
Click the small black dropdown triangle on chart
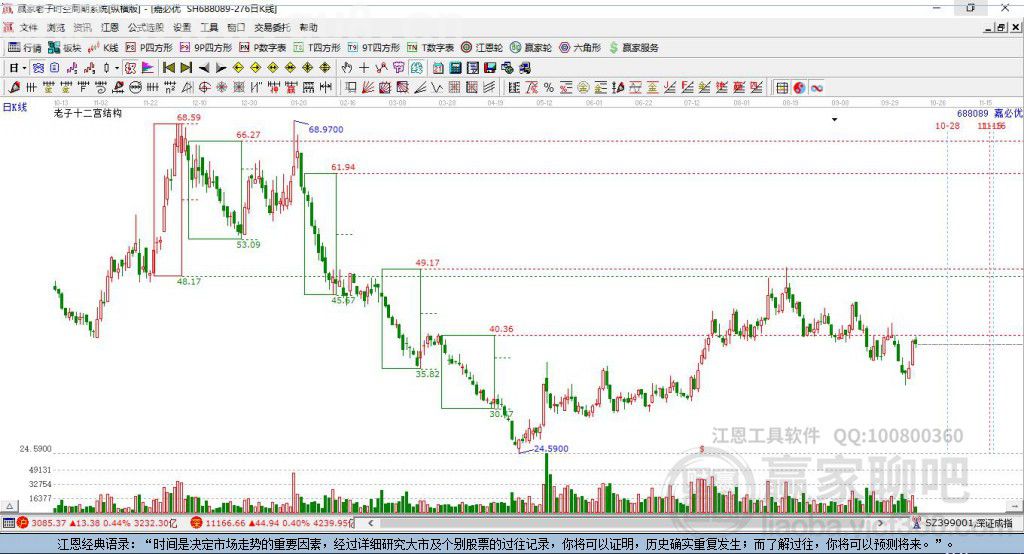point(835,120)
